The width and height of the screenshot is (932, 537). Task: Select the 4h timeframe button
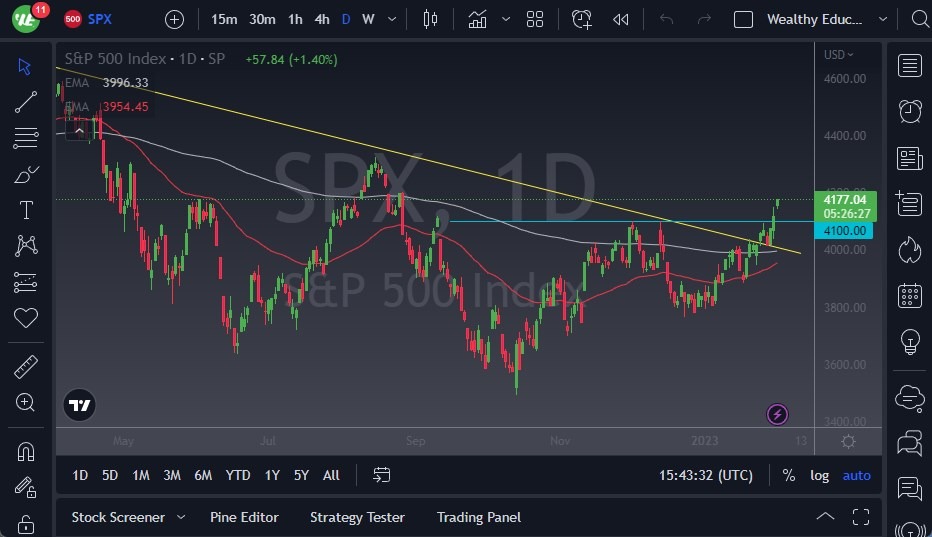pos(321,19)
